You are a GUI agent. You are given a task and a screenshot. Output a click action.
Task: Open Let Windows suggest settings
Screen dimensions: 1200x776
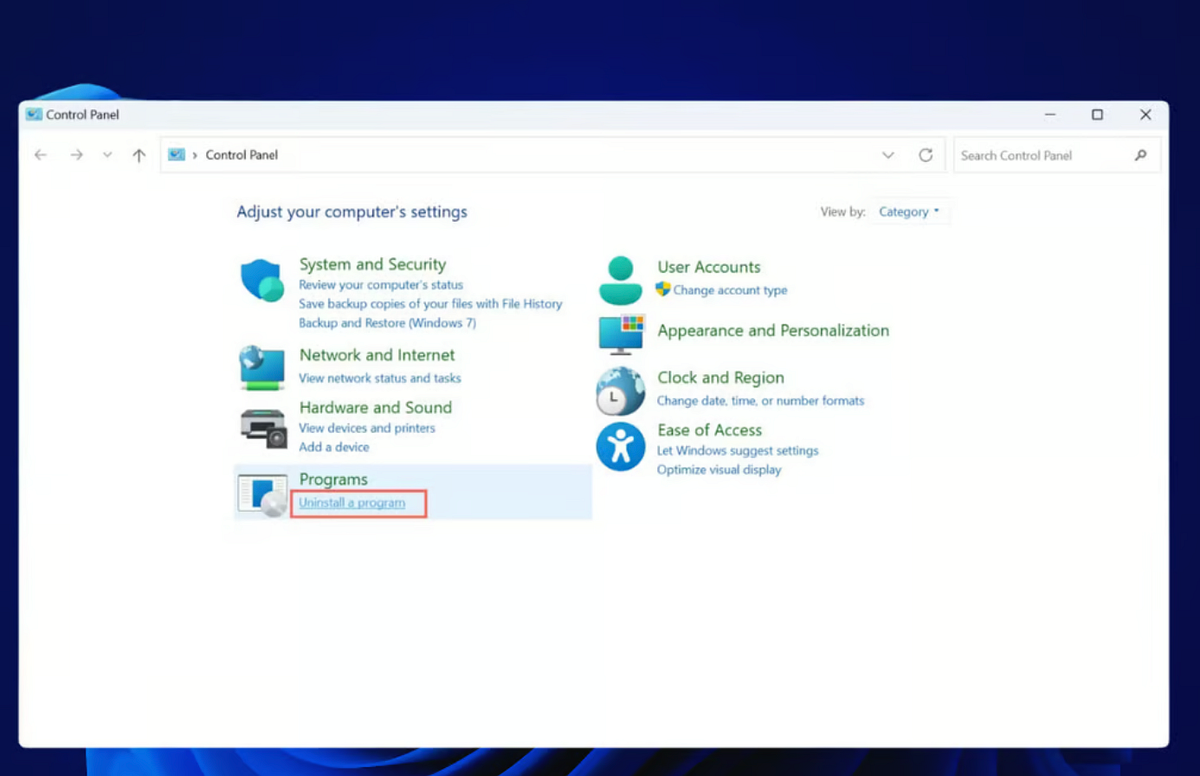tap(738, 450)
